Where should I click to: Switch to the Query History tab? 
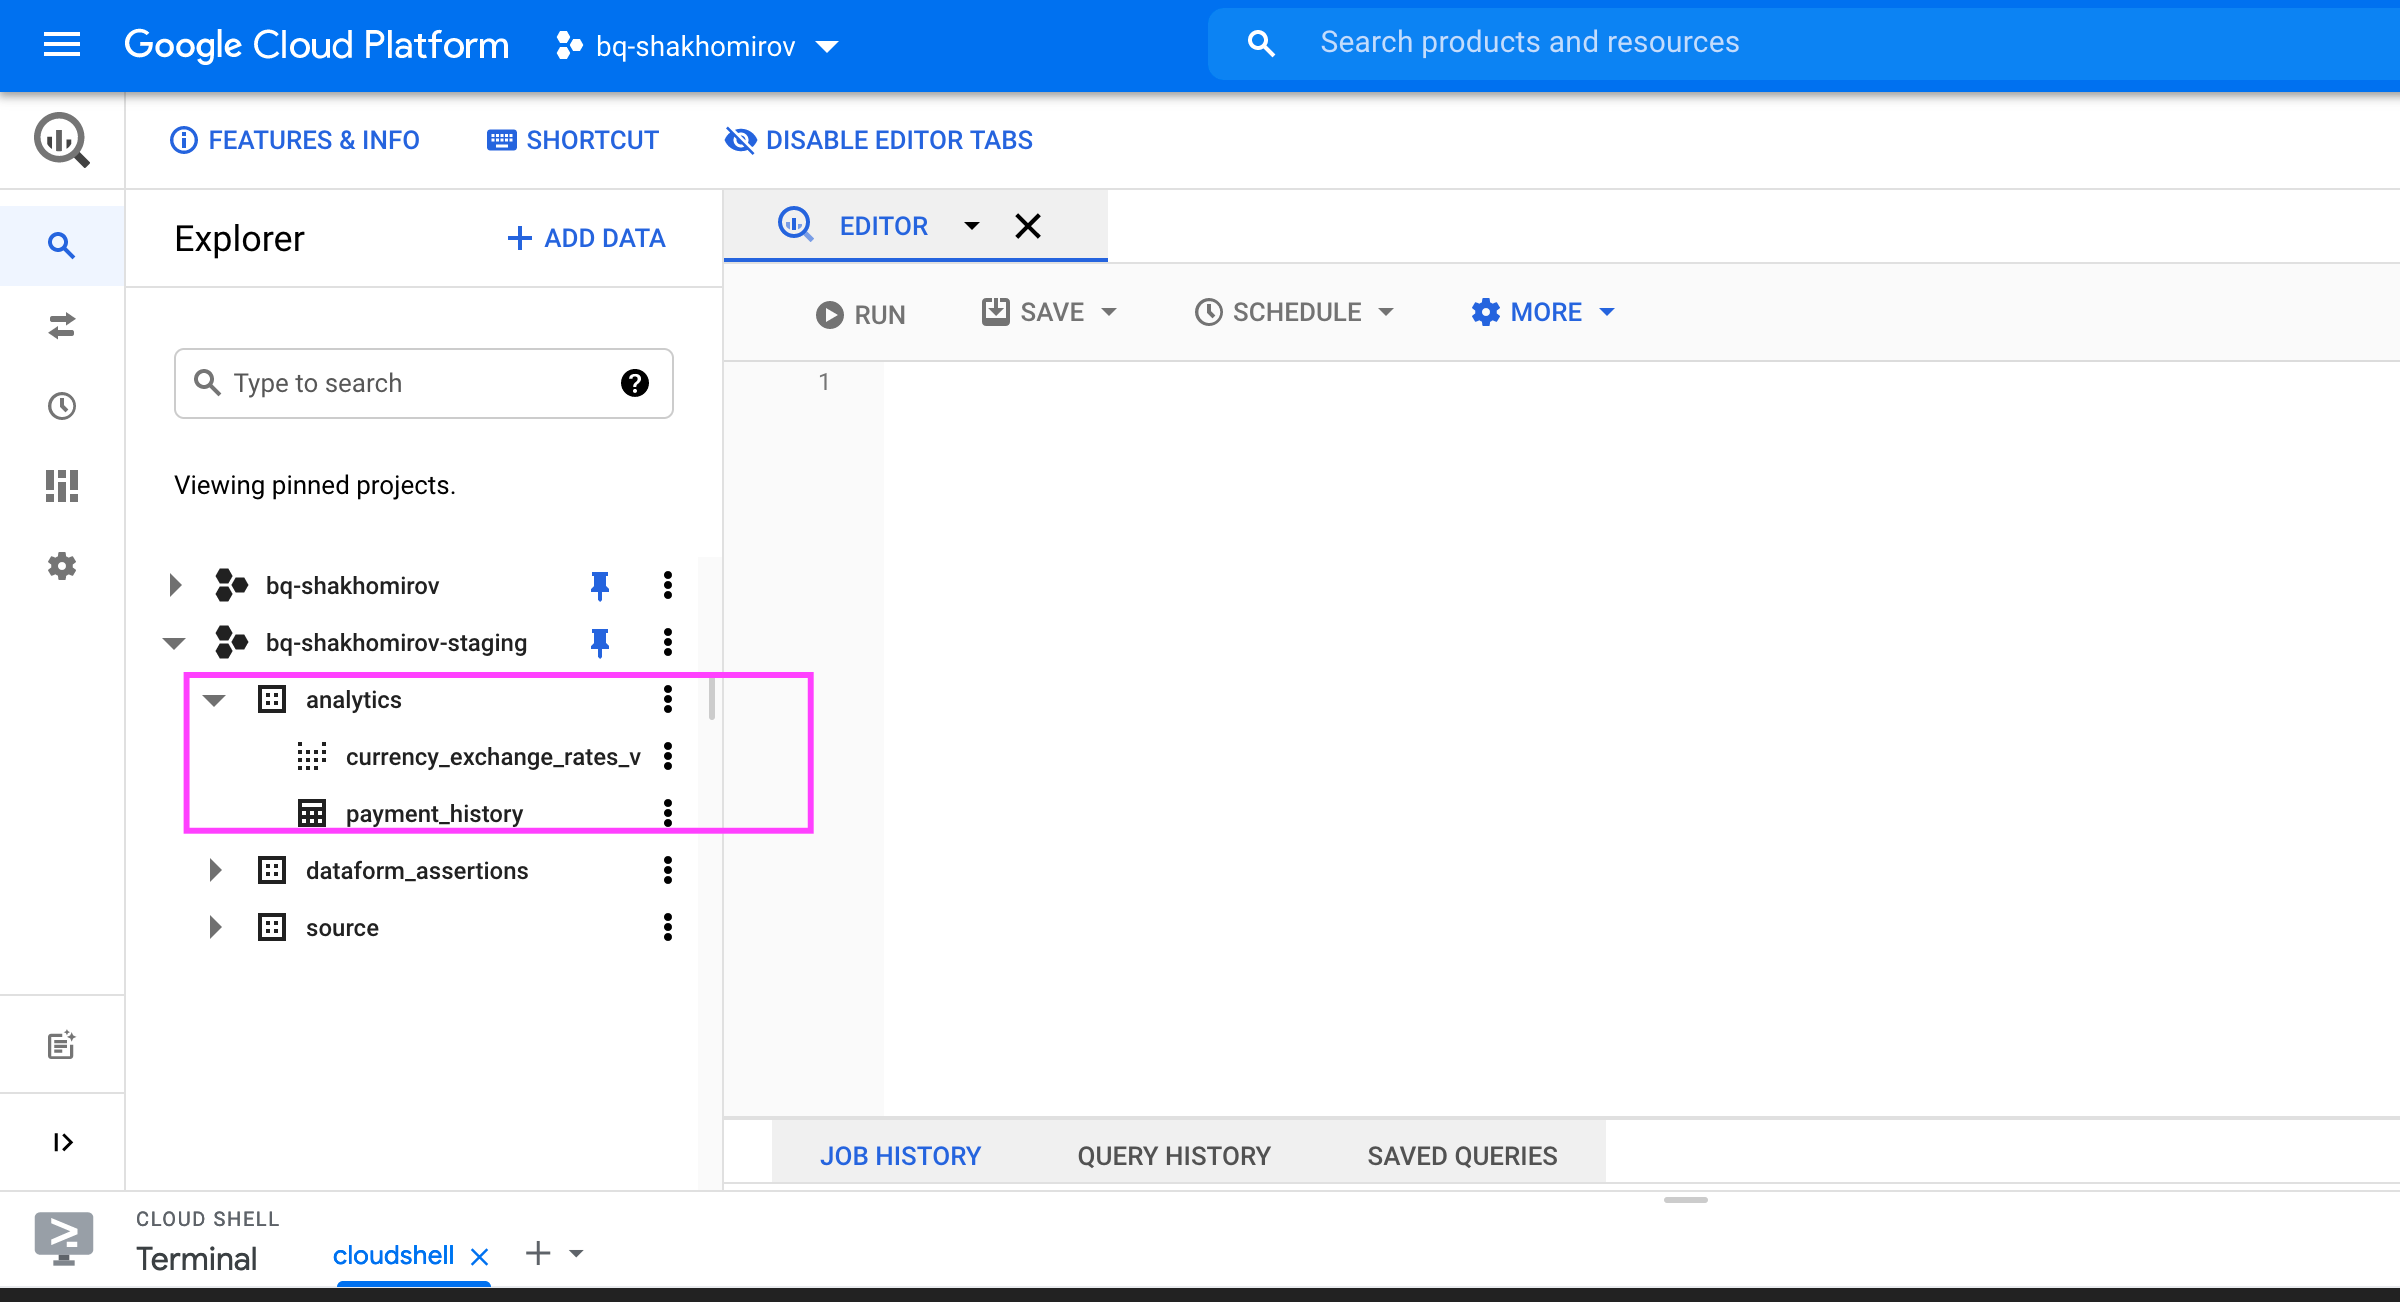[x=1173, y=1156]
